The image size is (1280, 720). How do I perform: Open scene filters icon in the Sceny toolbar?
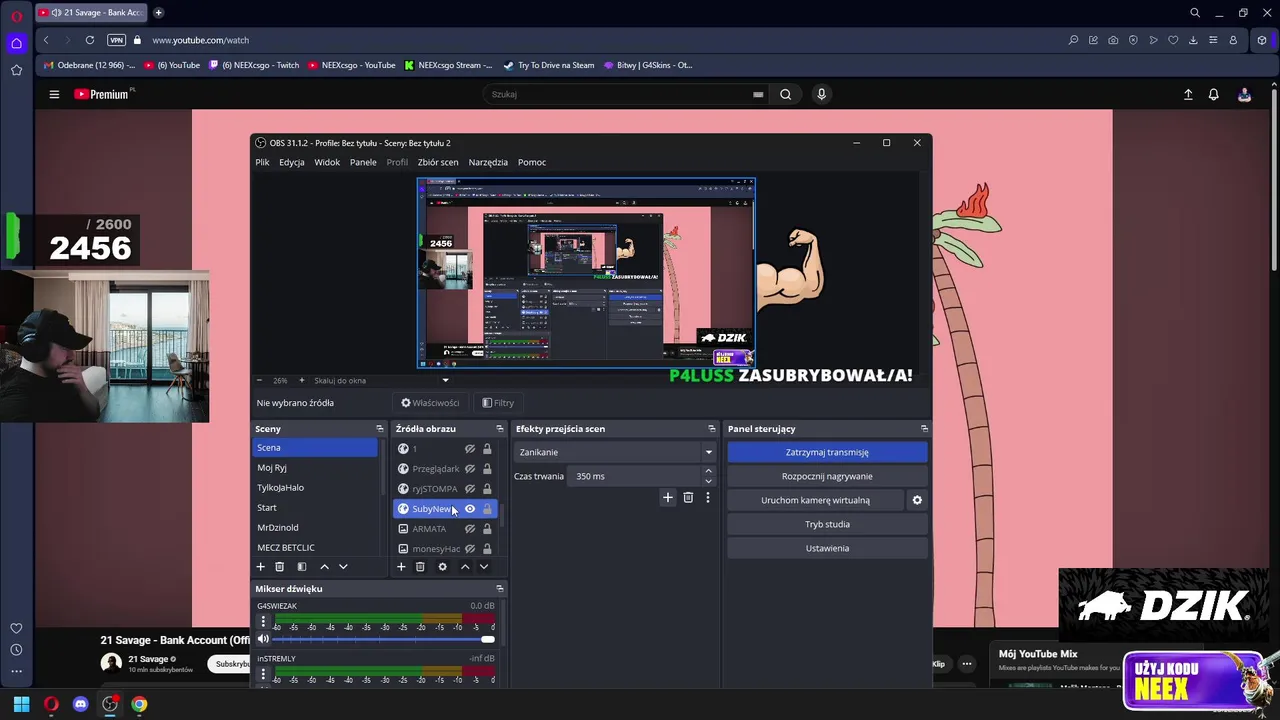(x=302, y=567)
